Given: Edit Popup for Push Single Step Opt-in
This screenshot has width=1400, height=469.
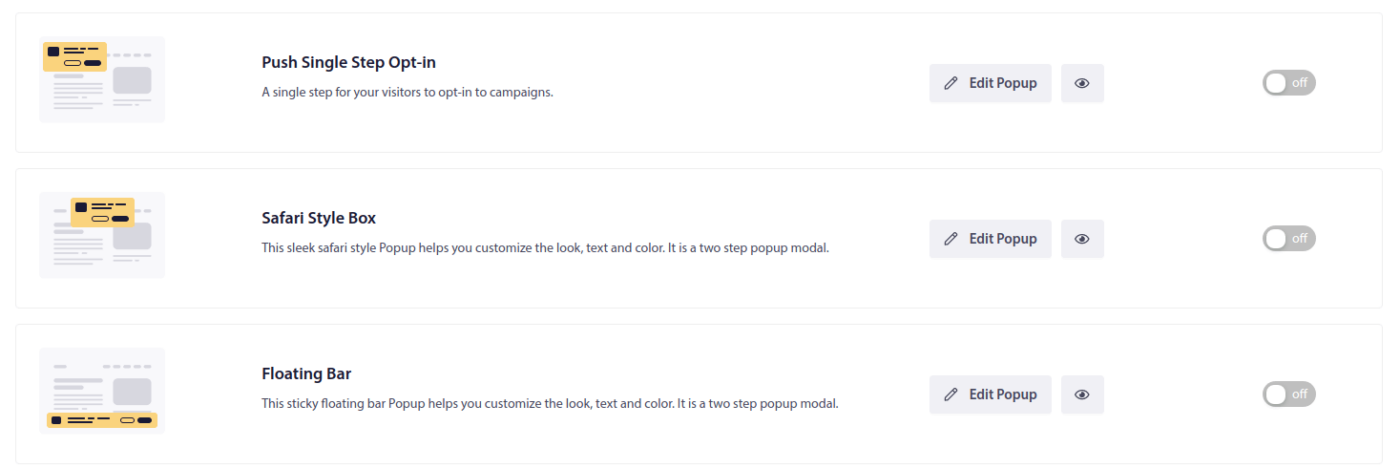Looking at the screenshot, I should pyautogui.click(x=990, y=83).
